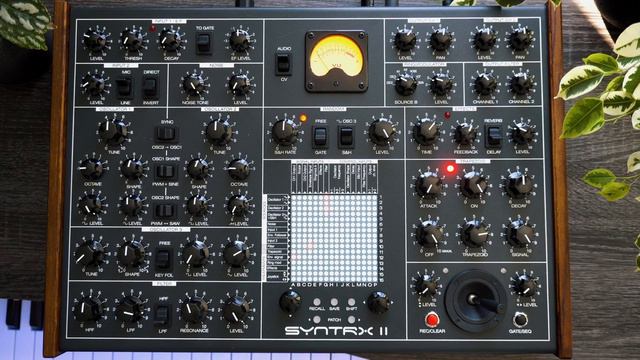Screen dimensions: 640x360
Task: Adjust the Oscillator 3 SHAPE knob
Action: tap(131, 254)
